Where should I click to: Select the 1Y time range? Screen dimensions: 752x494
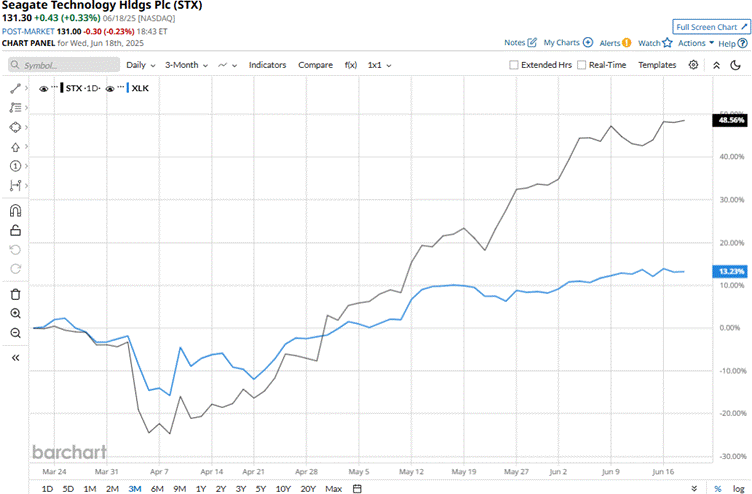pos(200,489)
